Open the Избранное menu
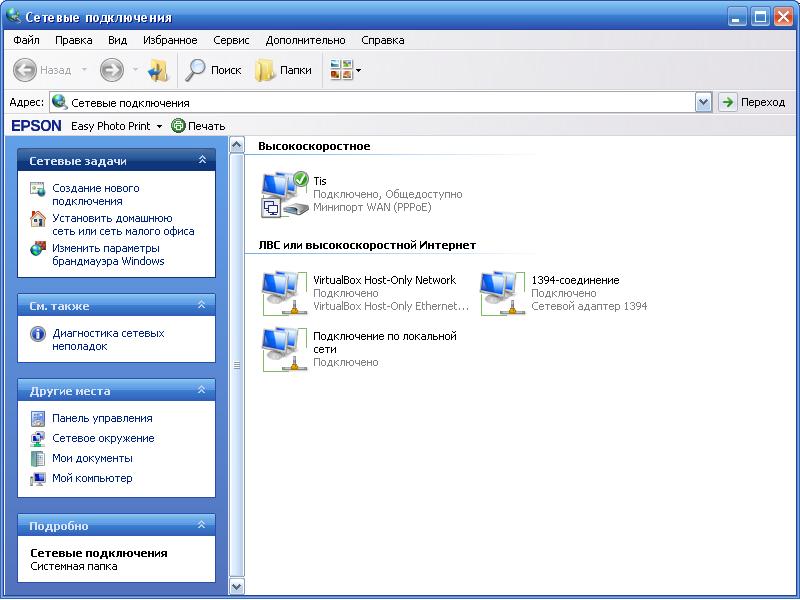The image size is (800, 600). [x=170, y=40]
